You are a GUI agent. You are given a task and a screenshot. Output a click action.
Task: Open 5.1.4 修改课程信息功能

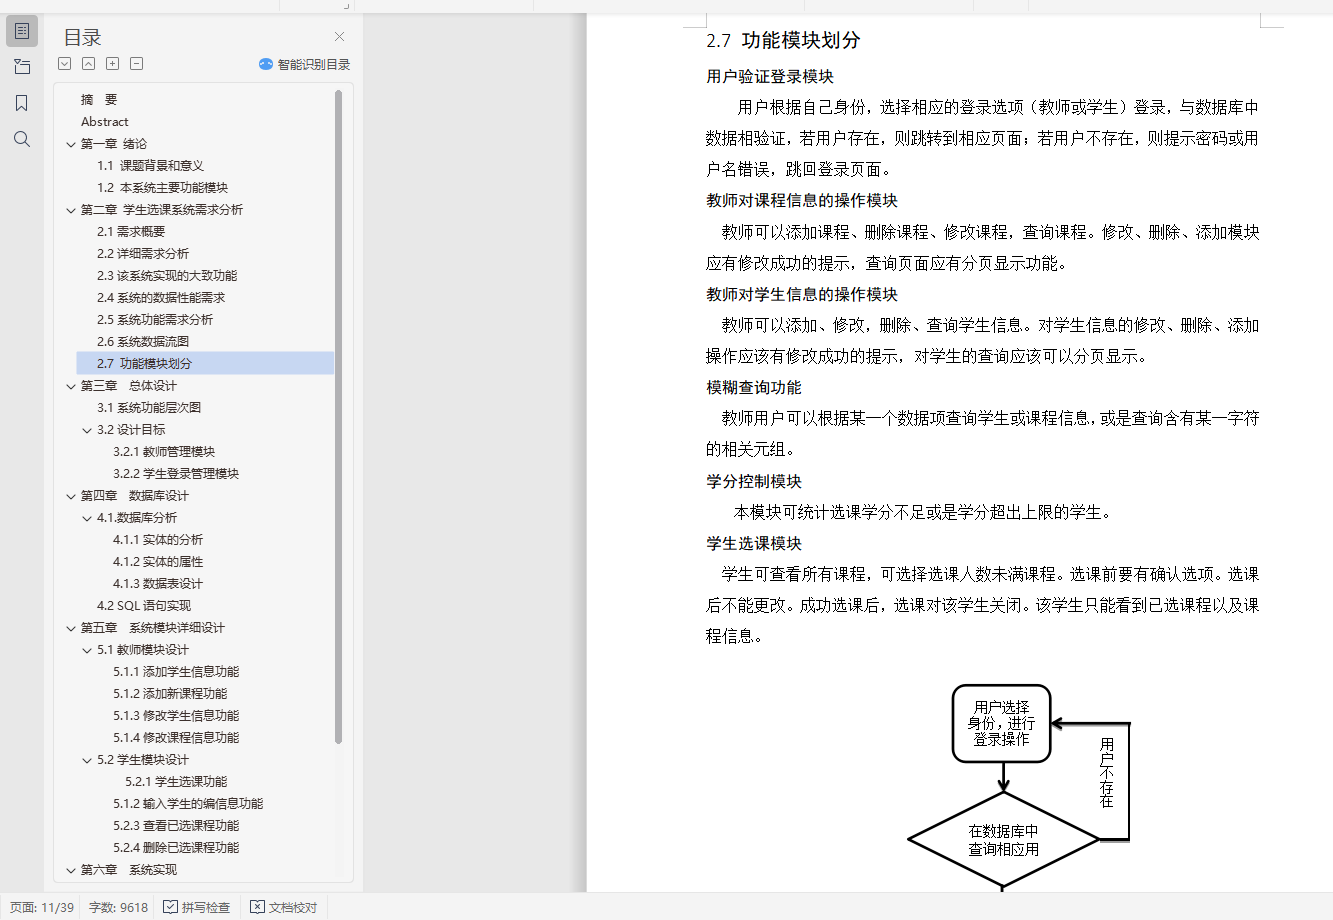click(x=176, y=738)
